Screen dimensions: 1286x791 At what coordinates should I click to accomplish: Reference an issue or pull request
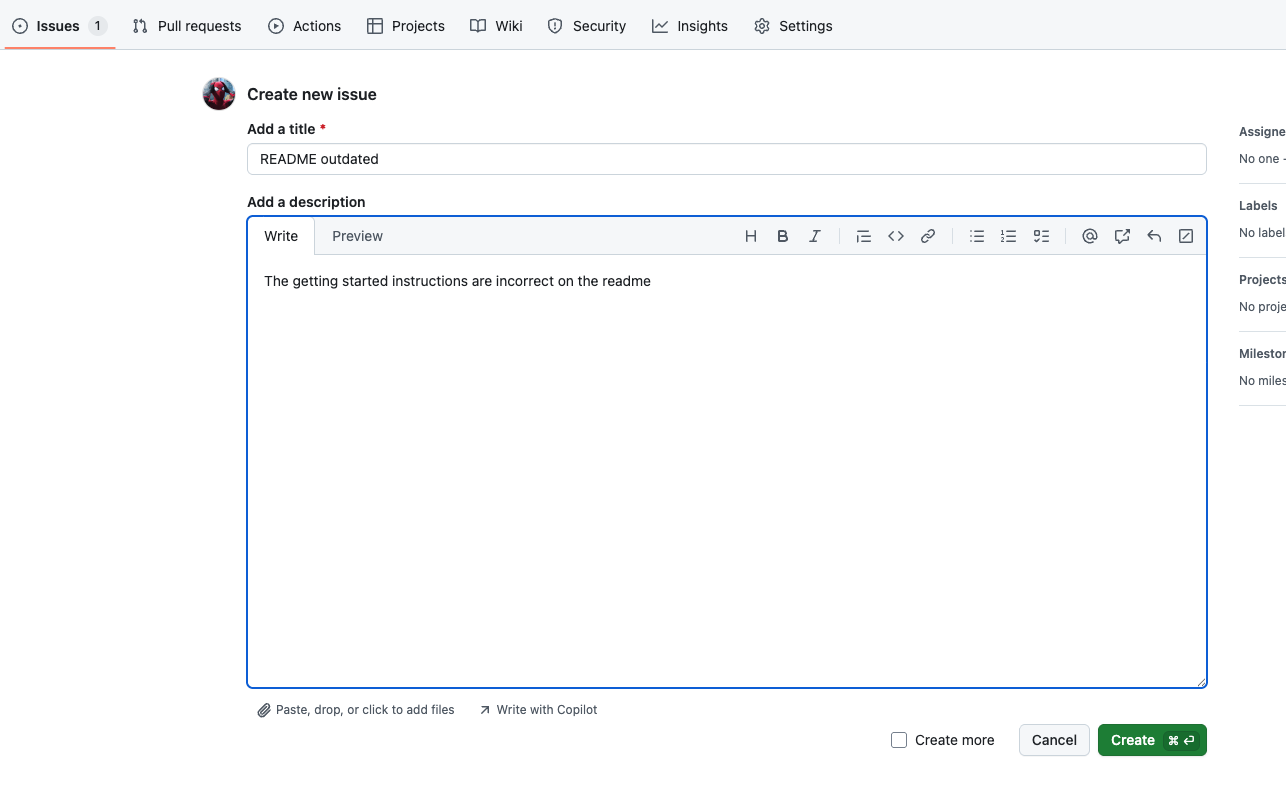click(1122, 236)
